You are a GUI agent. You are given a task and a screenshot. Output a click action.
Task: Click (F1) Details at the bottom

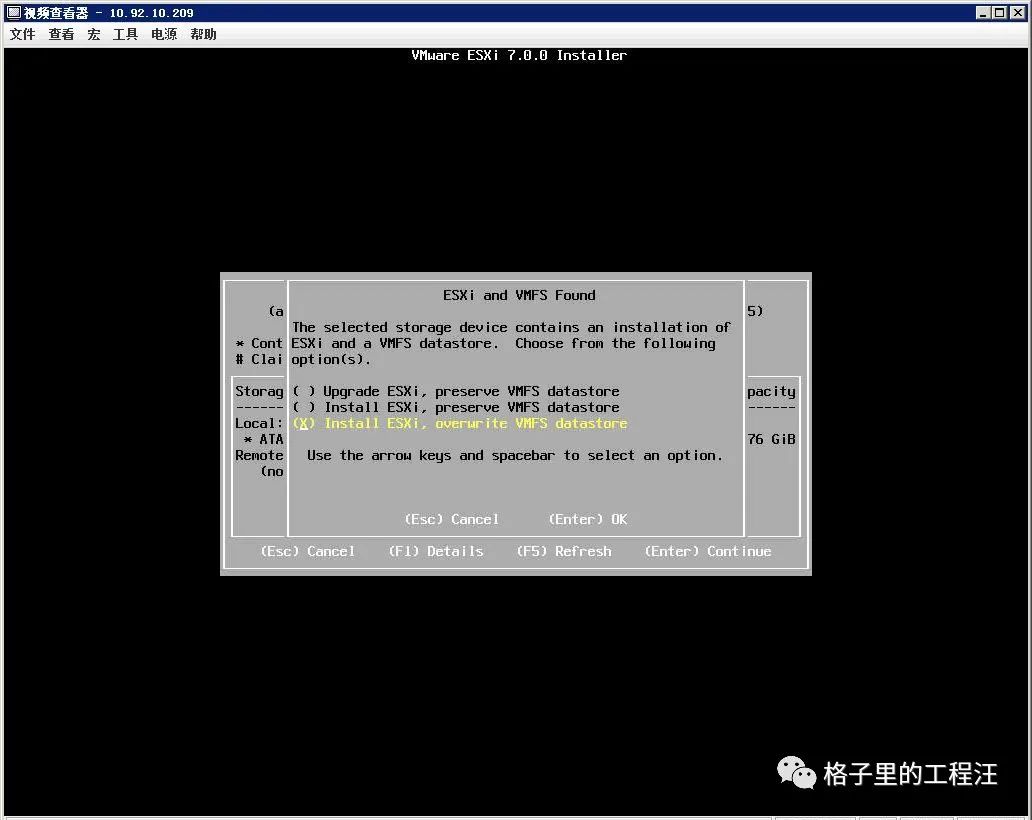click(x=436, y=551)
